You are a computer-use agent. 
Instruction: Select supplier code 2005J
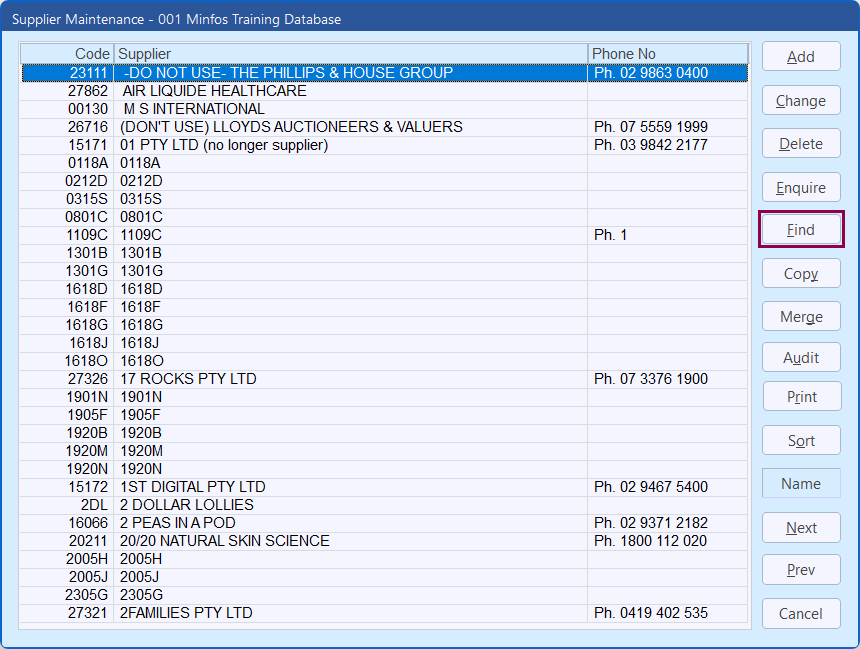pos(384,577)
